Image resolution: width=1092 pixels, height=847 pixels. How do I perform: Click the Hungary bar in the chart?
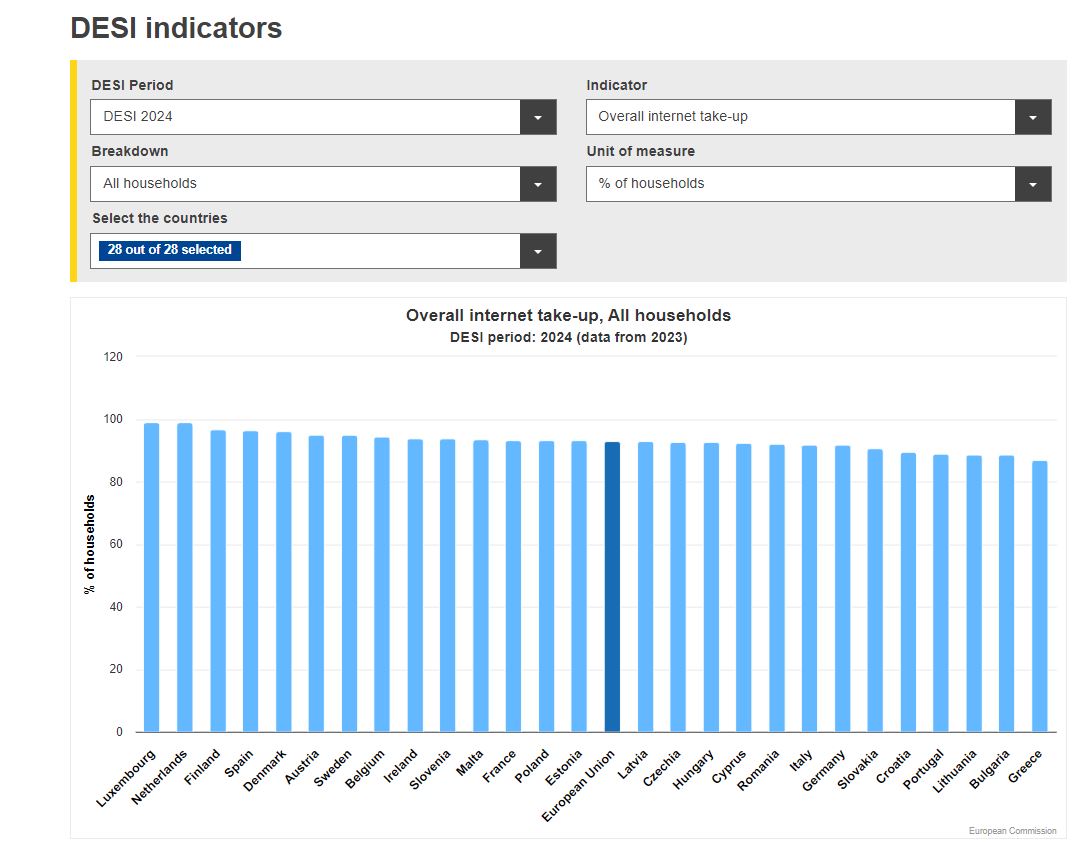click(x=711, y=587)
